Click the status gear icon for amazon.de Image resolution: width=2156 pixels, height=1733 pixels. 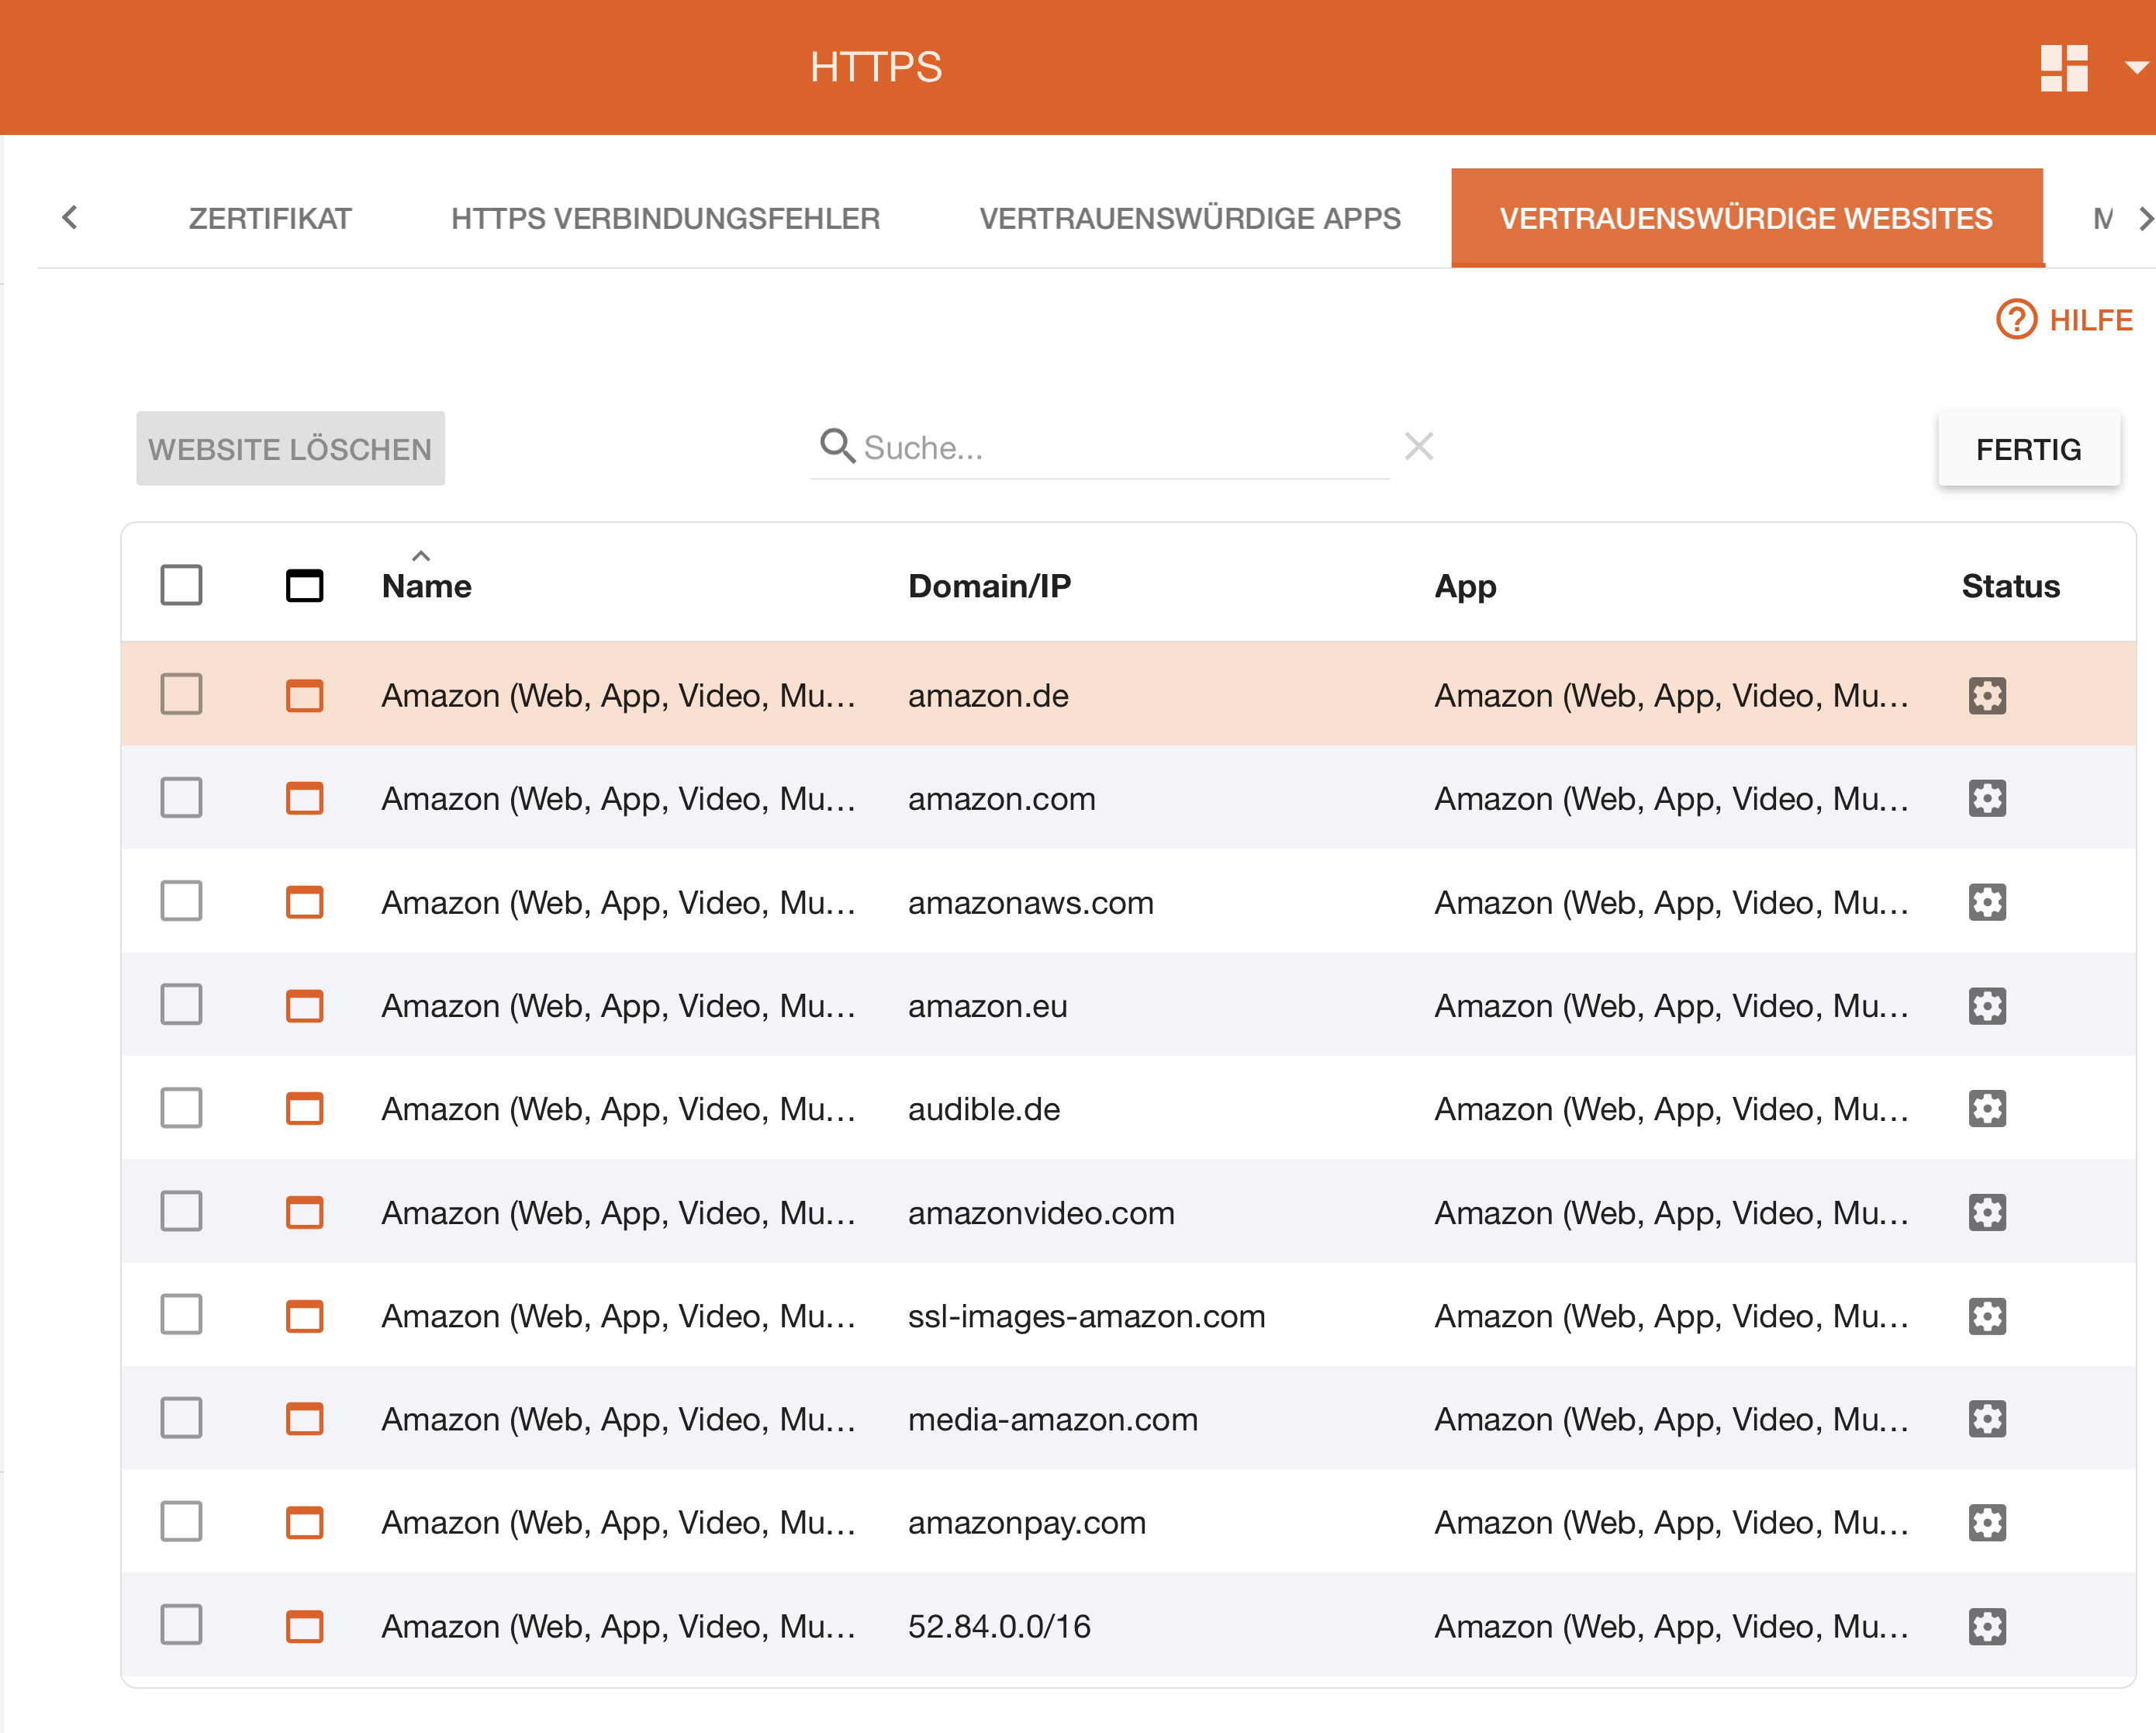(1987, 696)
